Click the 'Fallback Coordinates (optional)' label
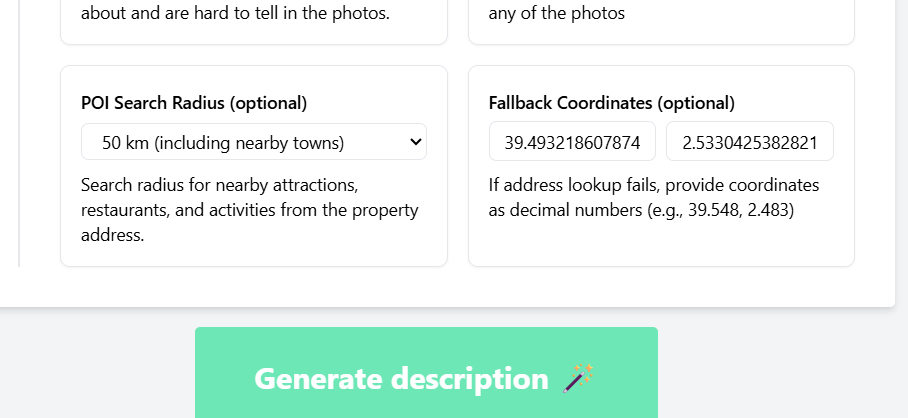 click(x=612, y=103)
